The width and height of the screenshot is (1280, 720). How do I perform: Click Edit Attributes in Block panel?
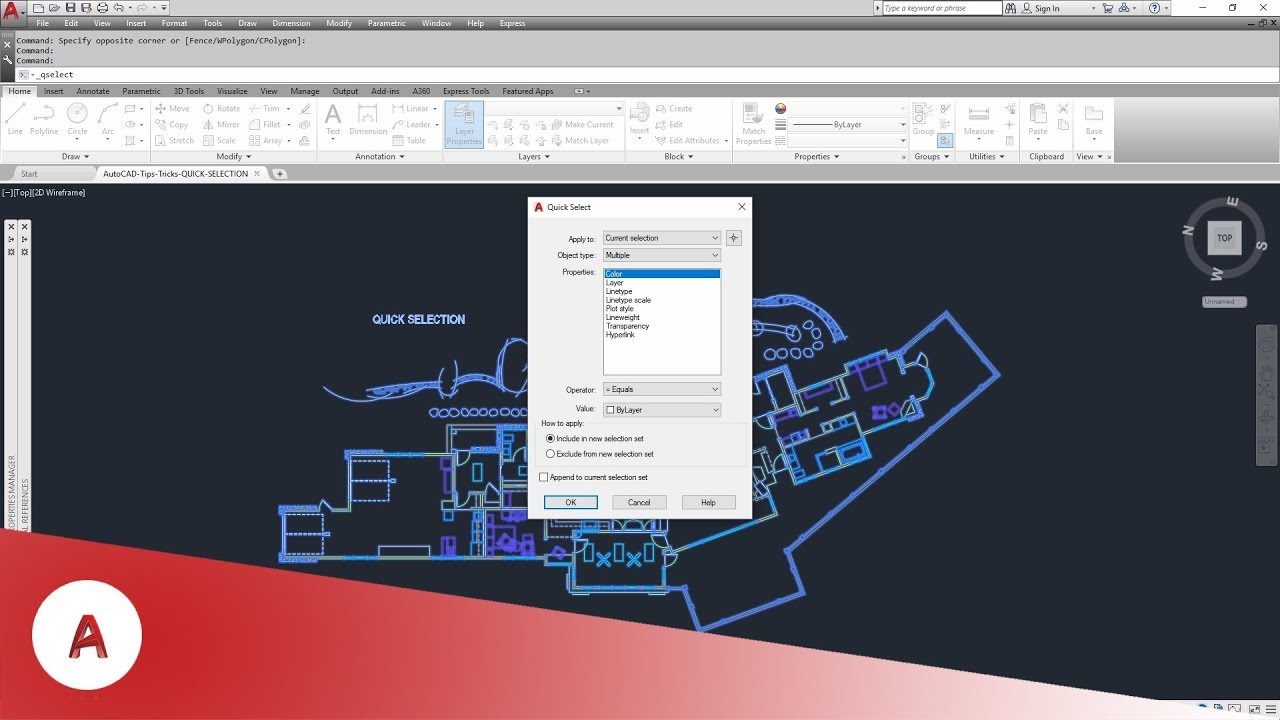[687, 141]
